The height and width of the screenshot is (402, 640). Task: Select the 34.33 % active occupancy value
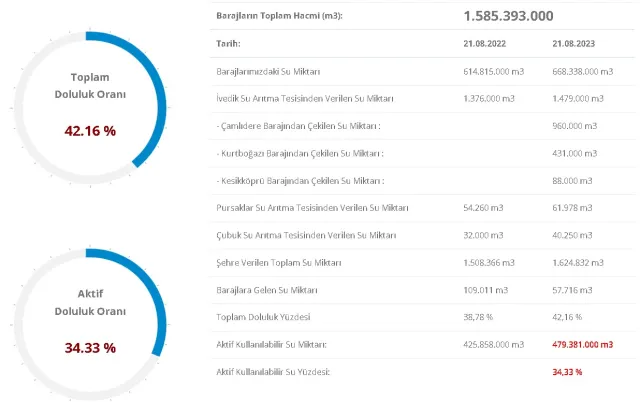[x=90, y=347]
